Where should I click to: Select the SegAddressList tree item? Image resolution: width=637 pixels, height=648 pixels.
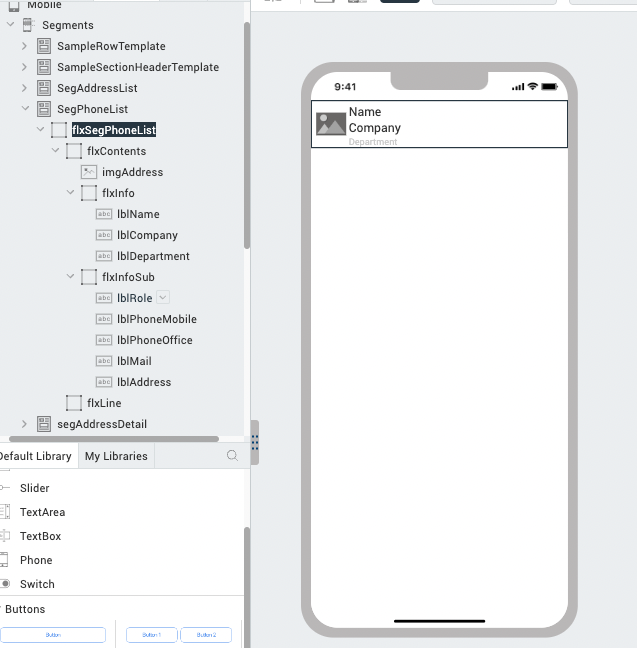coord(97,88)
